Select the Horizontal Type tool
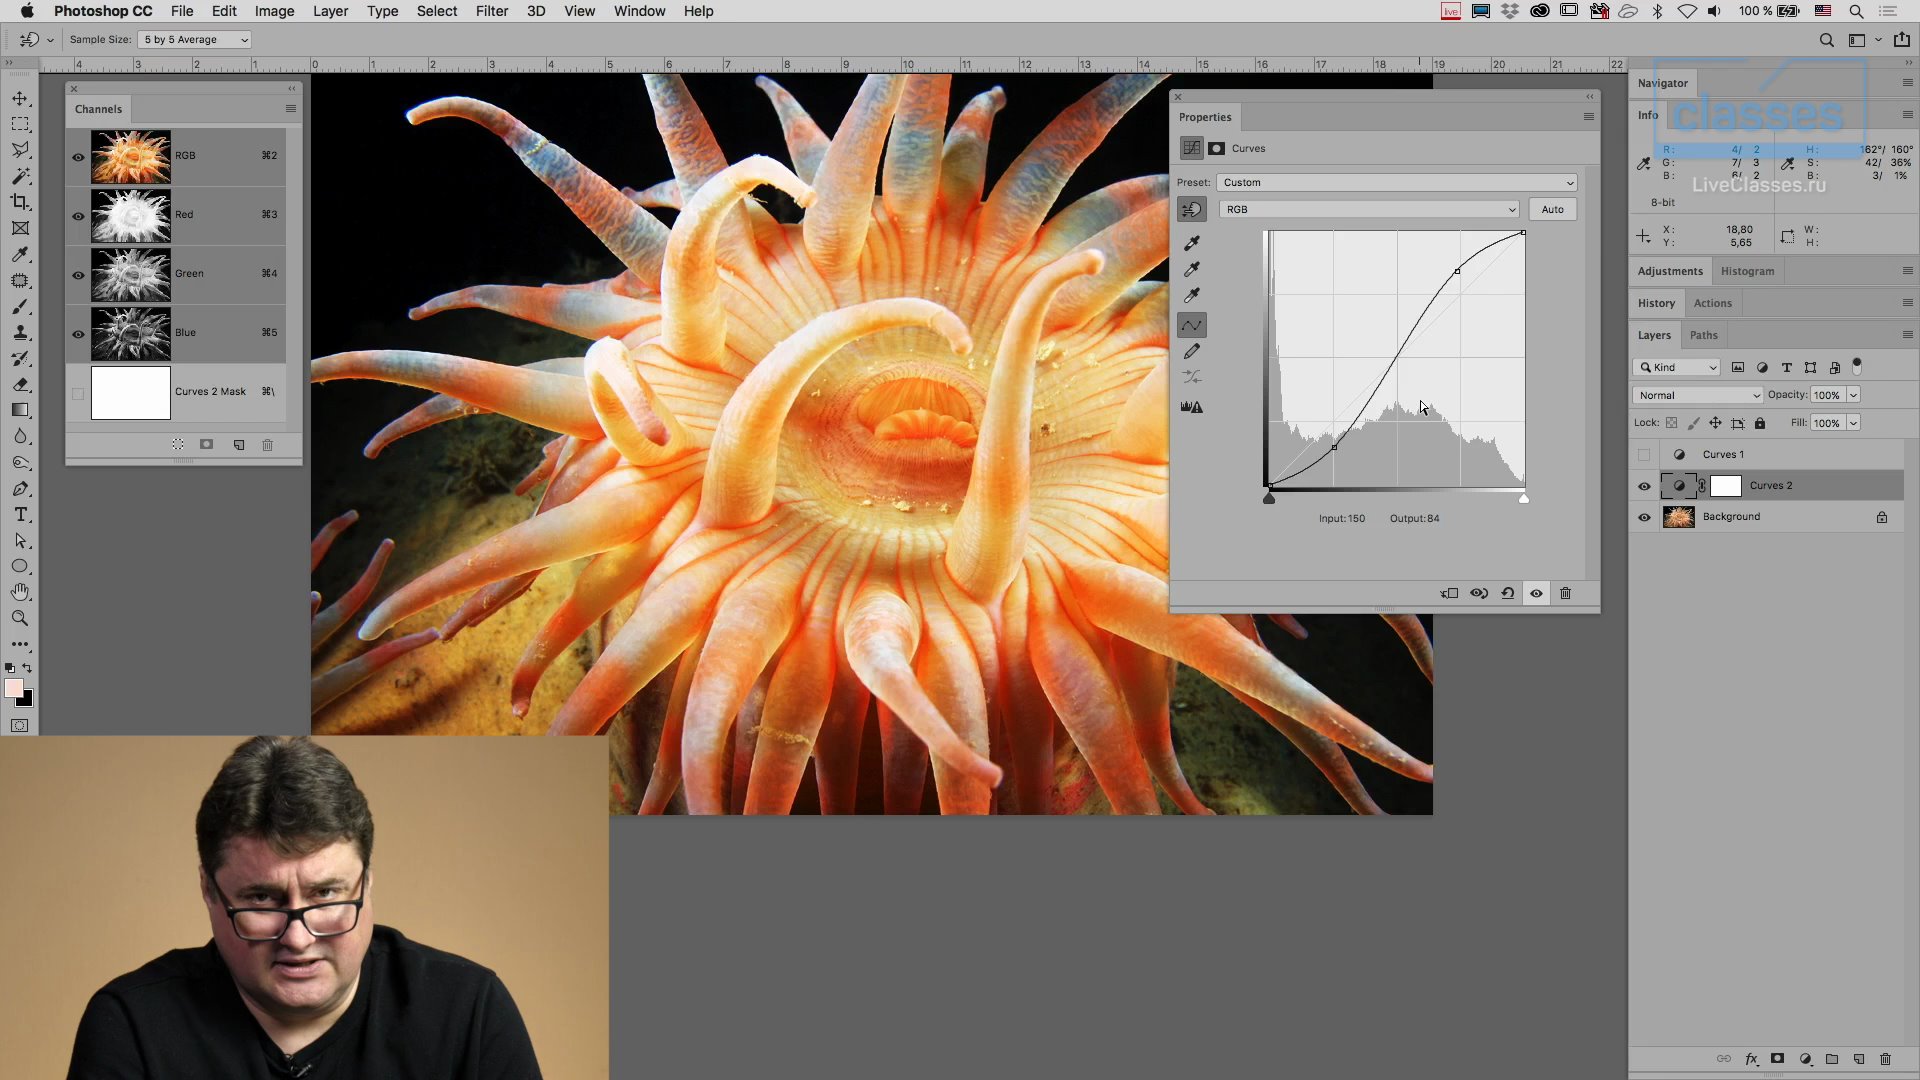The image size is (1920, 1080). point(20,514)
